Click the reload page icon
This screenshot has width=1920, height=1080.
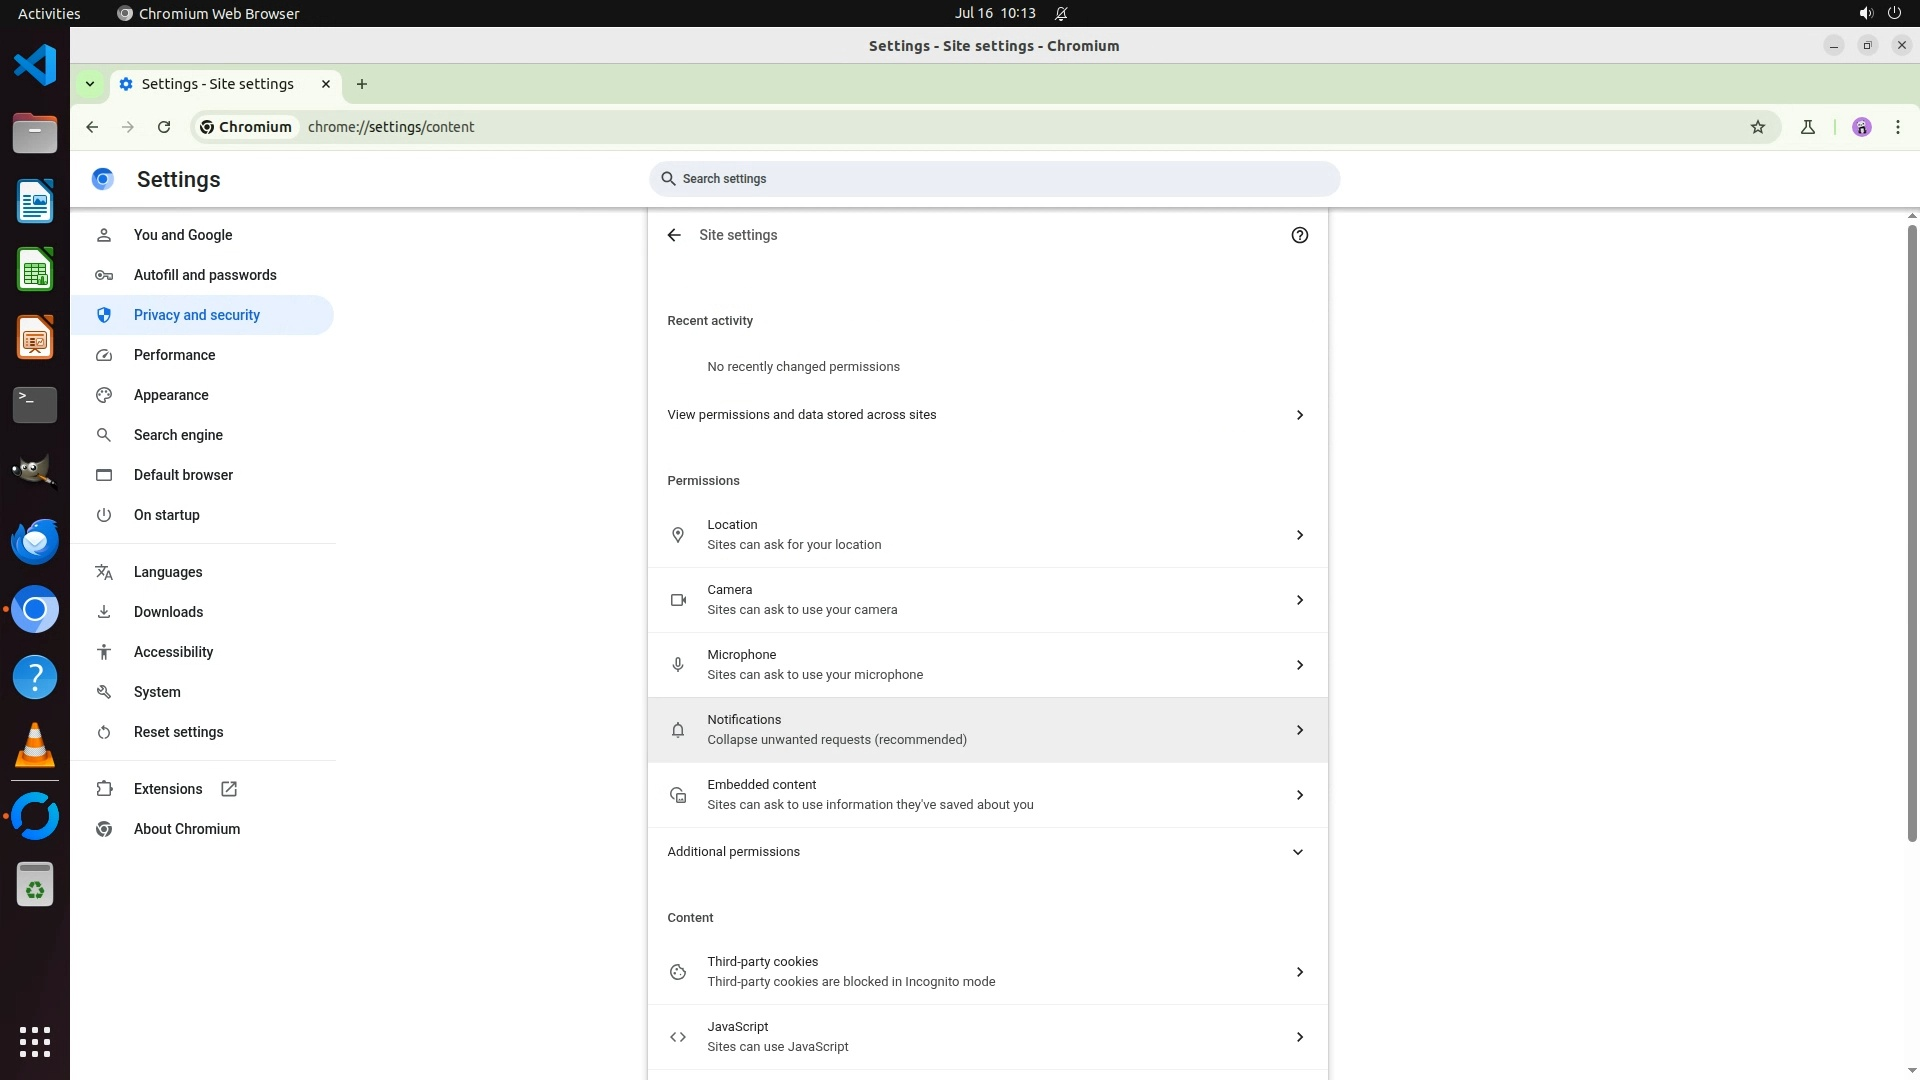164,127
